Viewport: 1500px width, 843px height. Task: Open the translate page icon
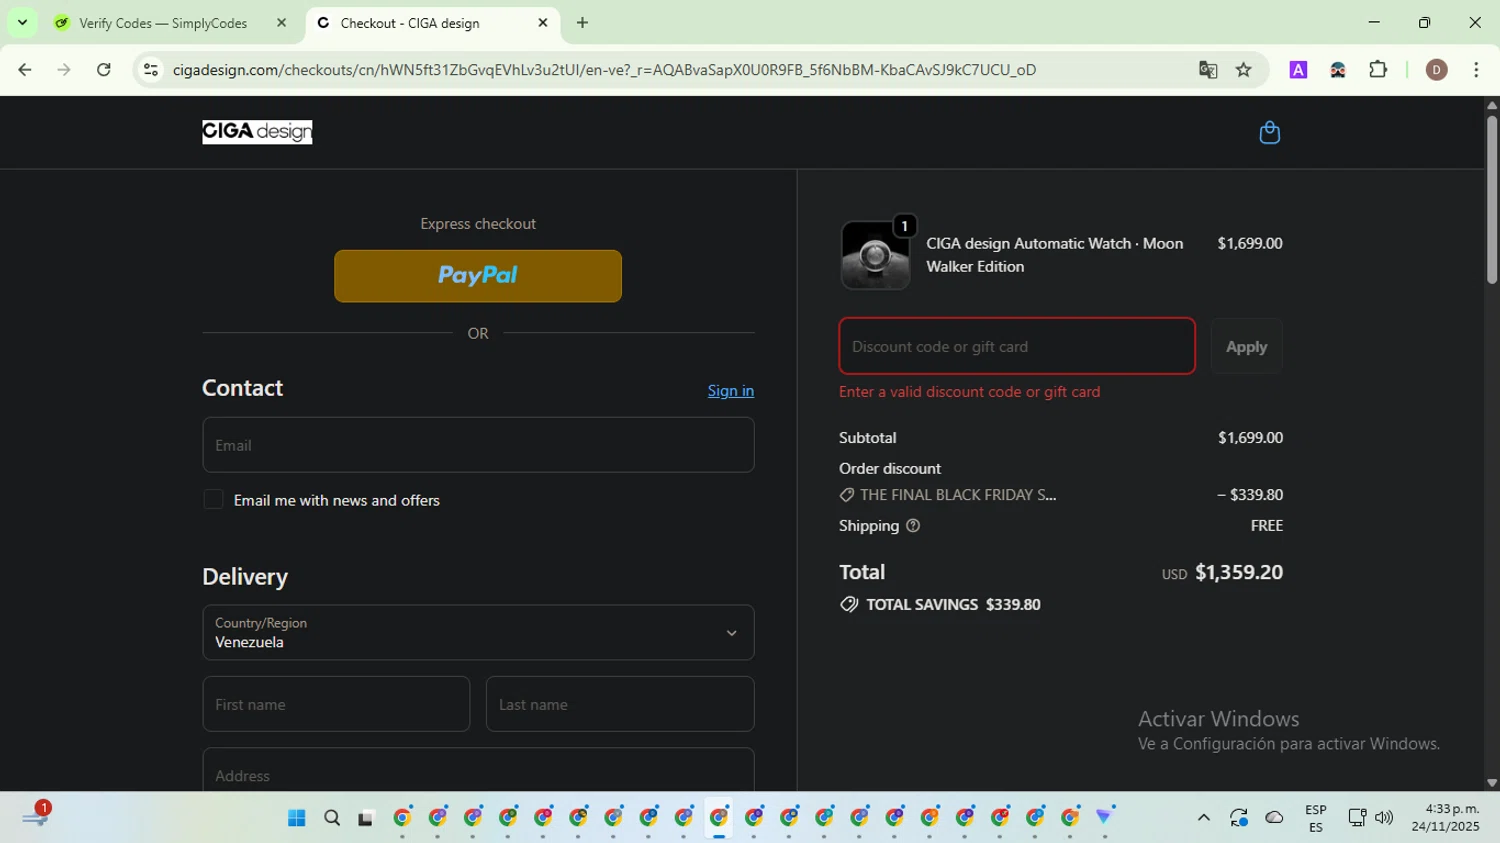click(x=1208, y=70)
